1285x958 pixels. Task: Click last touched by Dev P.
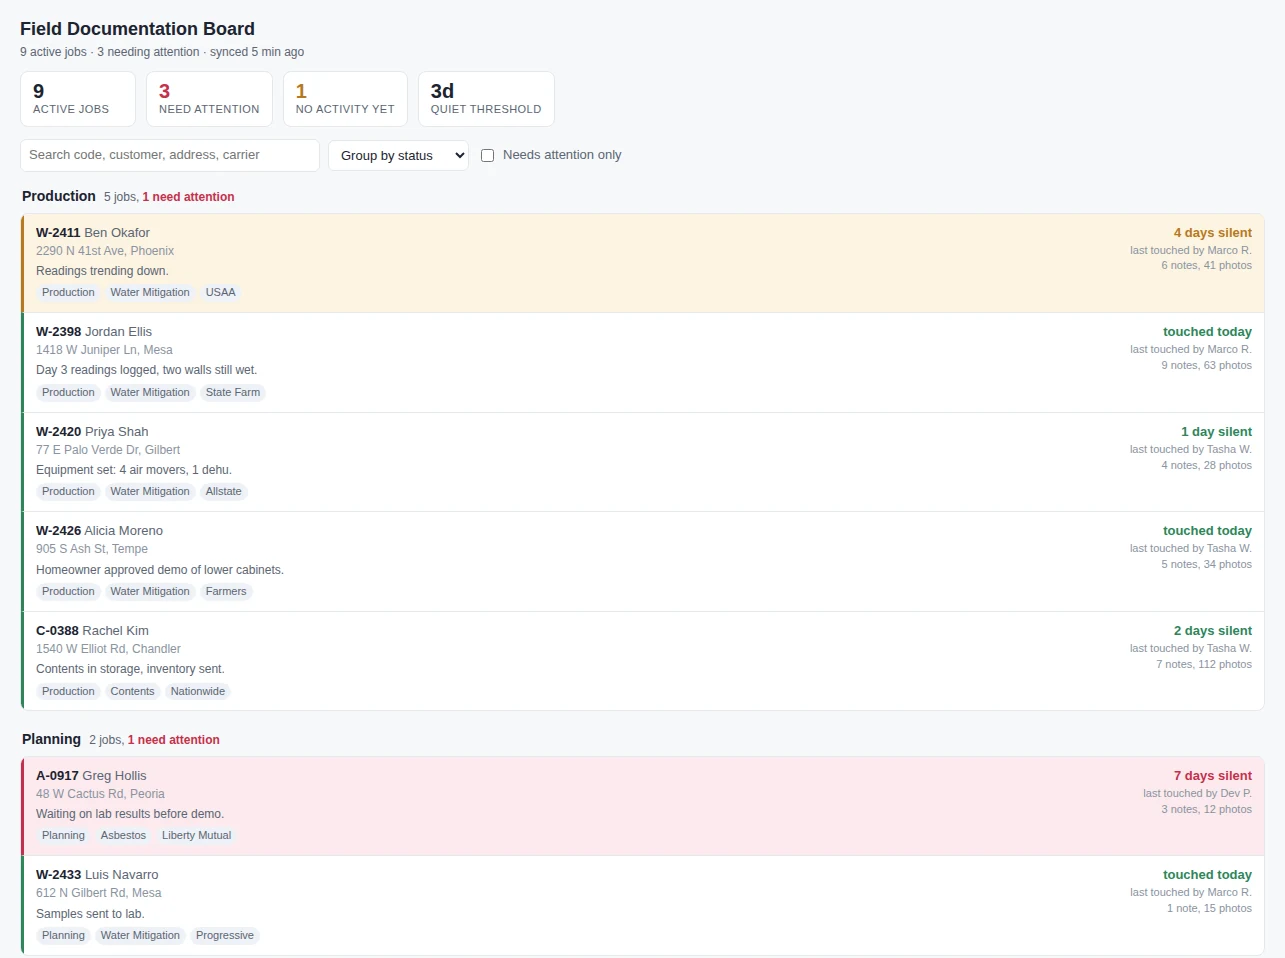[x=1197, y=794]
